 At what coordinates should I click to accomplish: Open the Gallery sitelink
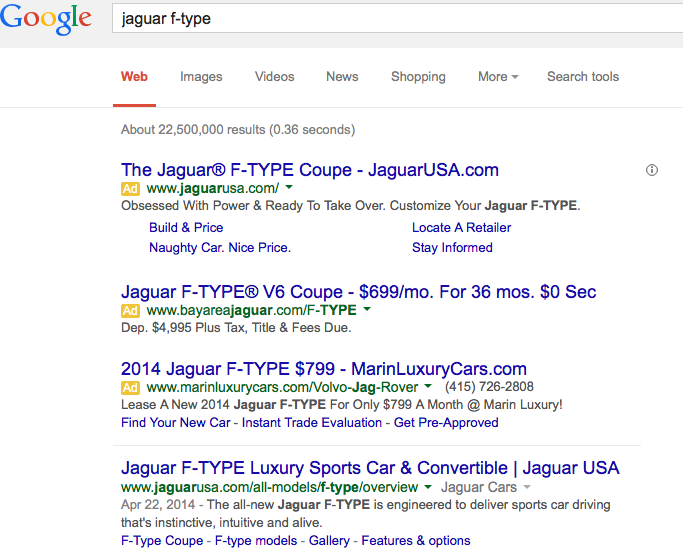(329, 541)
